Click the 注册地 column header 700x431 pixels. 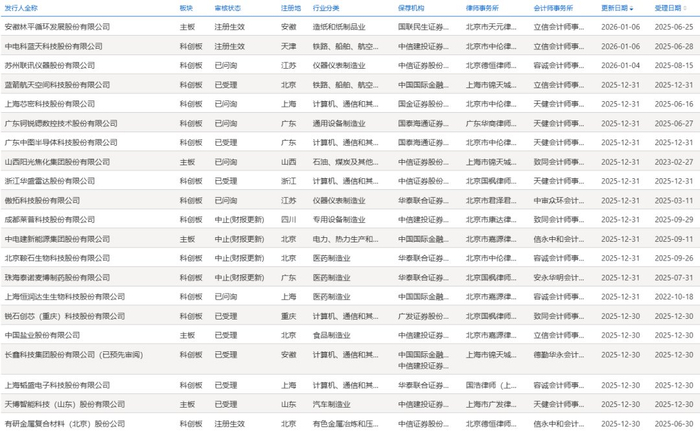click(291, 8)
